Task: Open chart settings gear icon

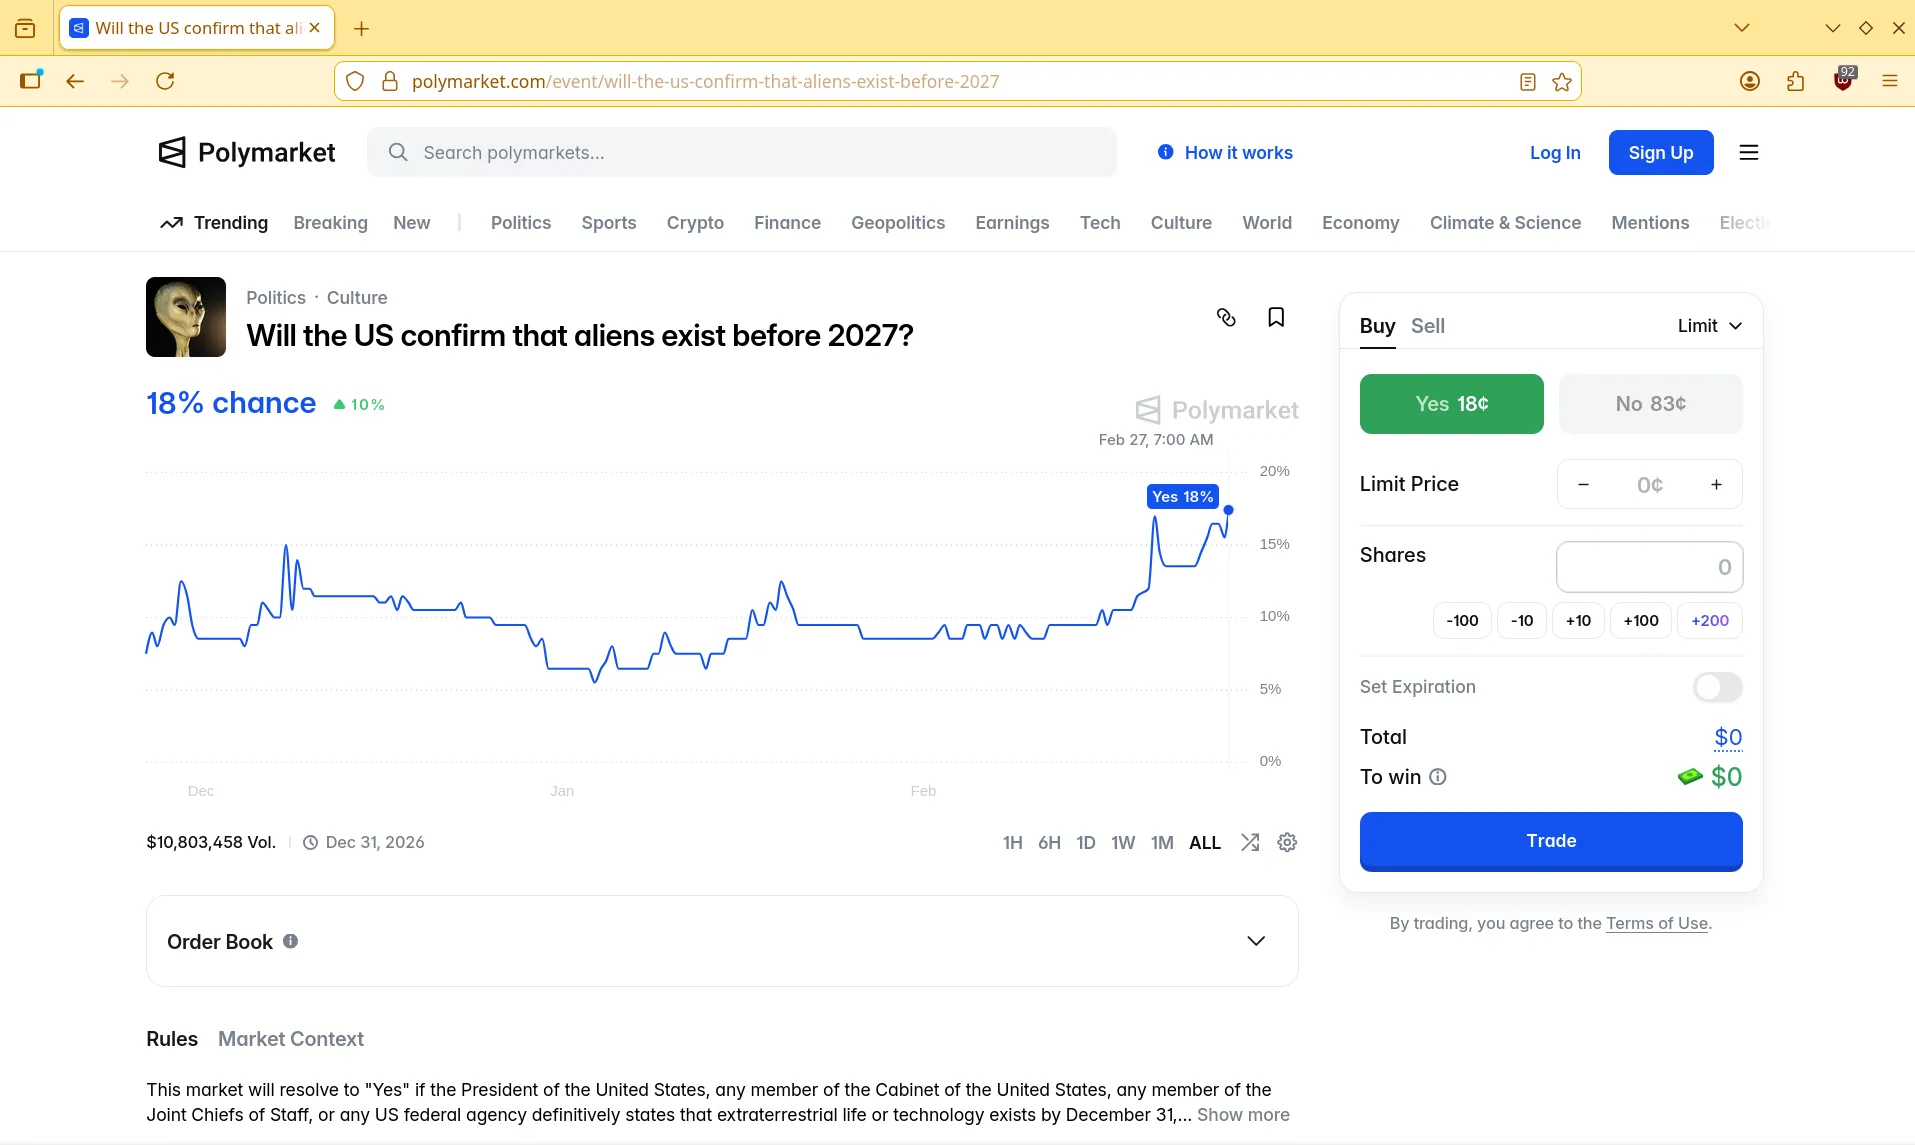Action: pos(1287,843)
